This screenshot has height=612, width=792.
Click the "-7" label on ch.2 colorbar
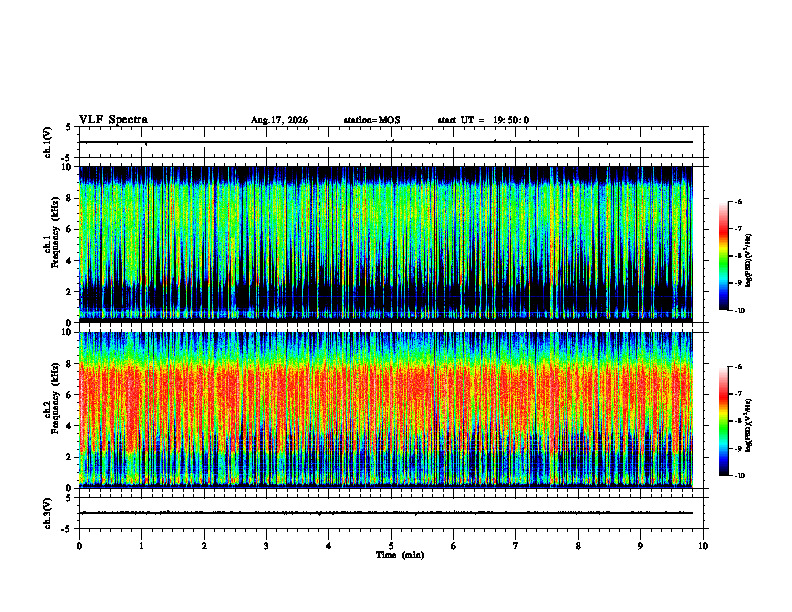coord(738,394)
